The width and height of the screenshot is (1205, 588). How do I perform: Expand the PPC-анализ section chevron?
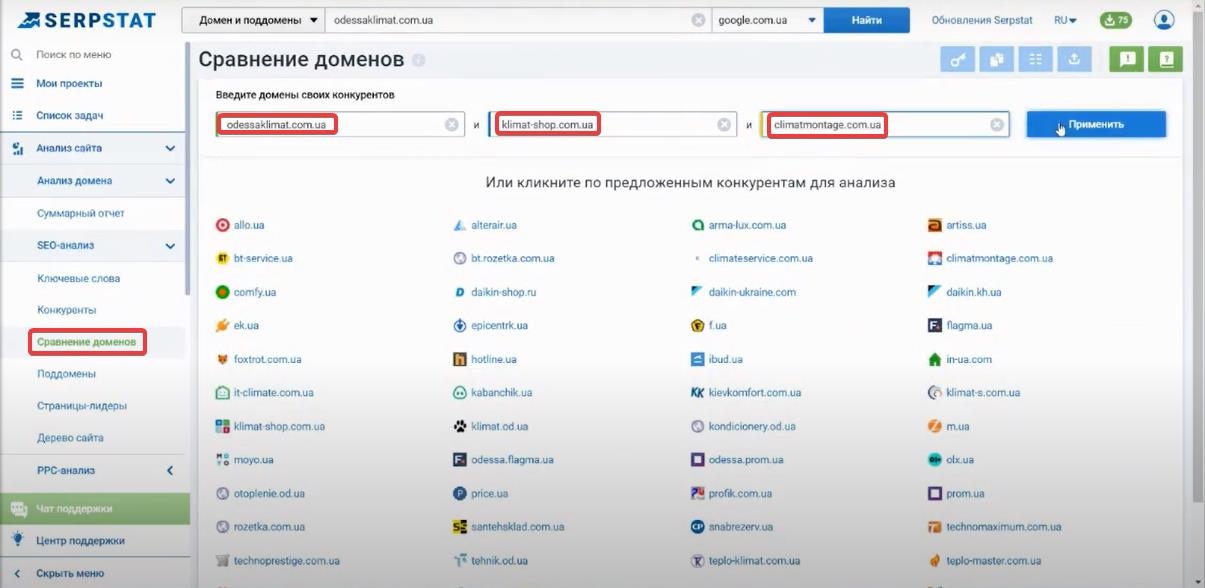[x=170, y=471]
